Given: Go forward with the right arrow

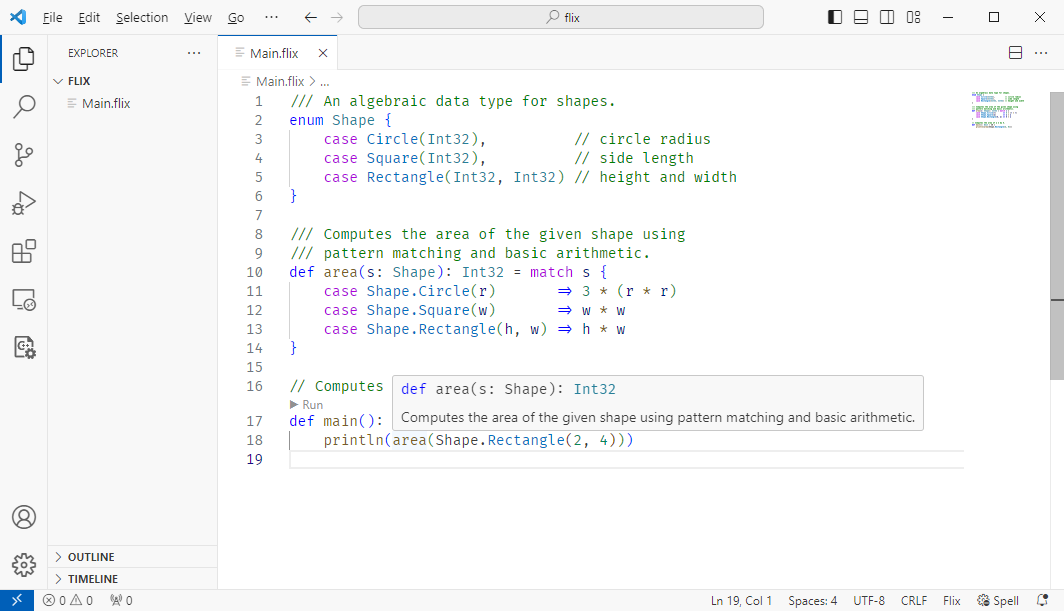Looking at the screenshot, I should tap(337, 18).
